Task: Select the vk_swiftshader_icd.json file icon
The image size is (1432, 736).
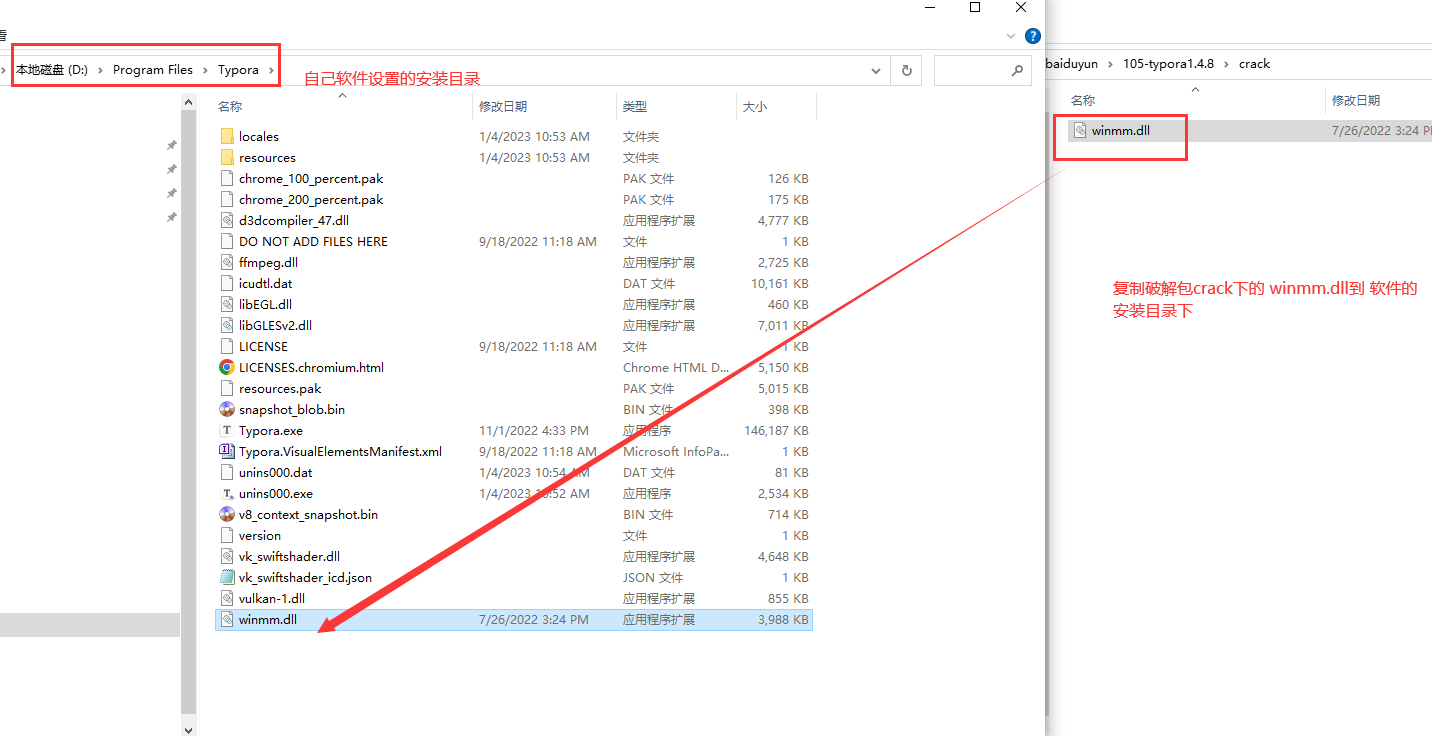Action: coord(227,577)
